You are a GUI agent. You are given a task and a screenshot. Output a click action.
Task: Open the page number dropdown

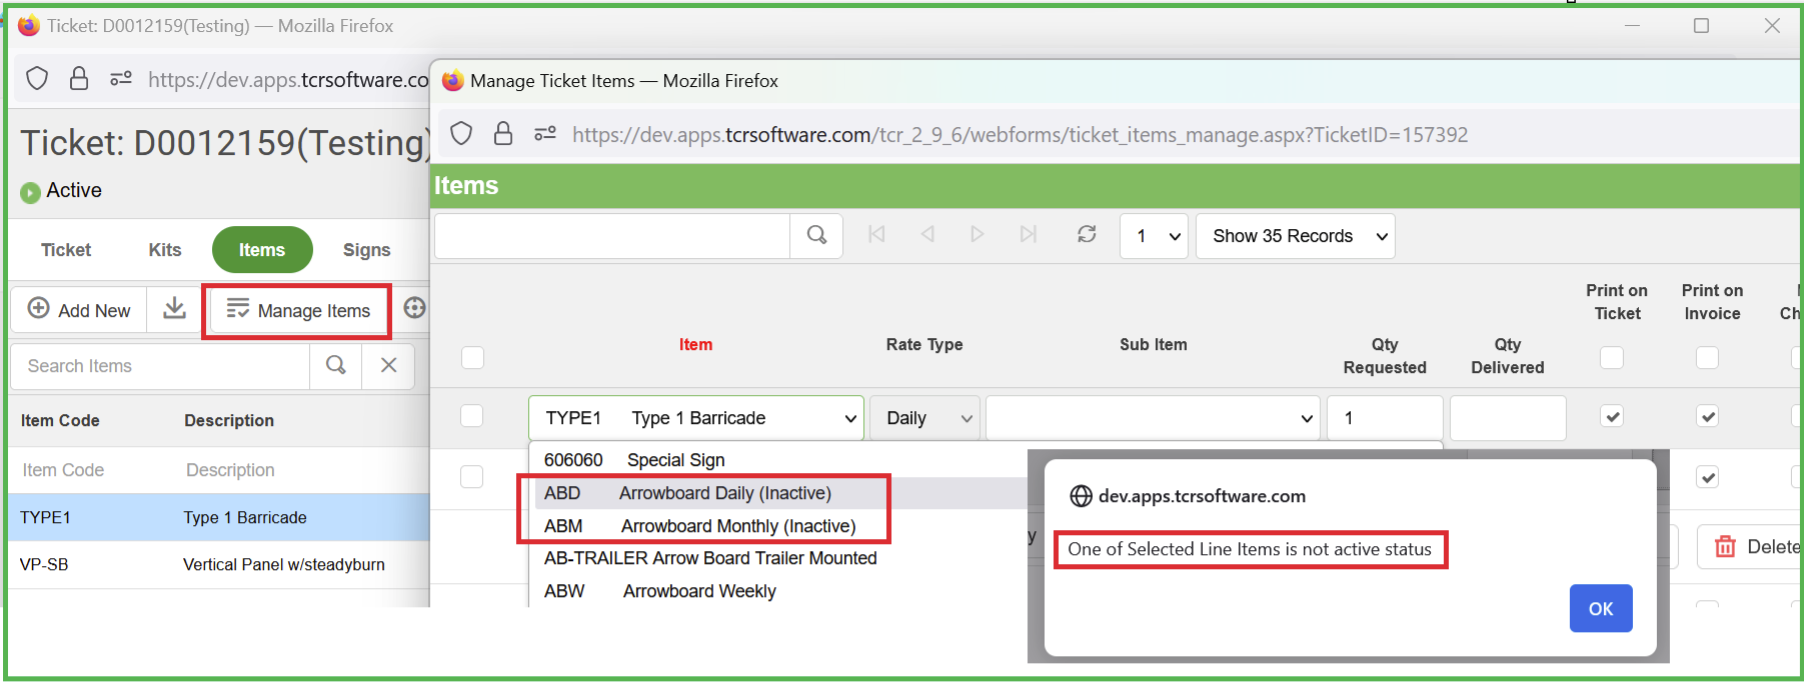1155,236
